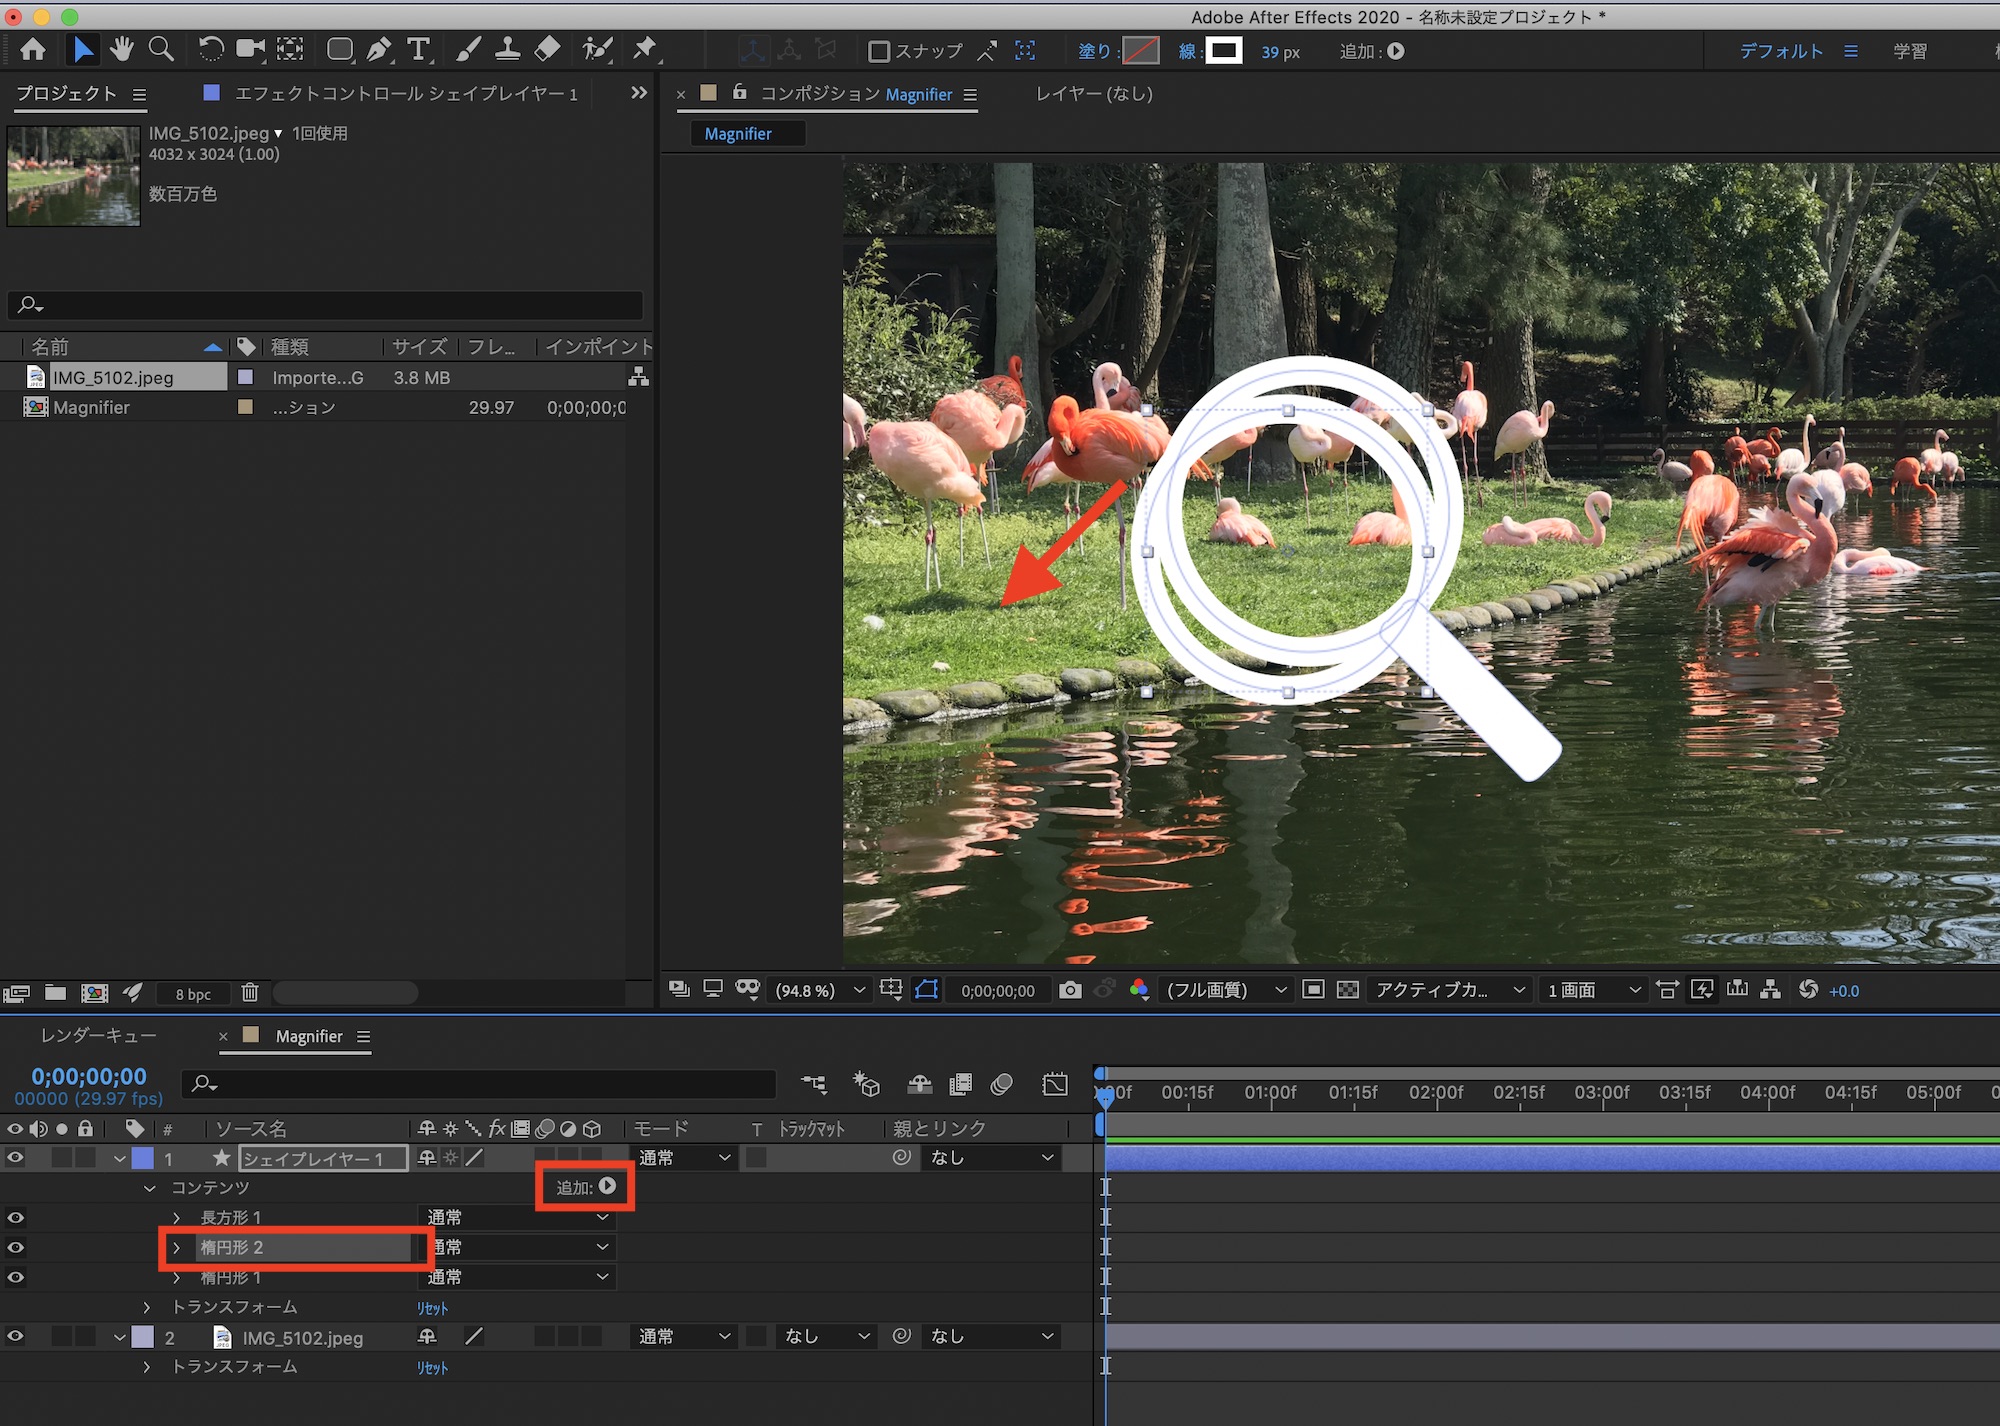The image size is (2000, 1426).
Task: Click リセット for shape layer transform
Action: (x=432, y=1308)
